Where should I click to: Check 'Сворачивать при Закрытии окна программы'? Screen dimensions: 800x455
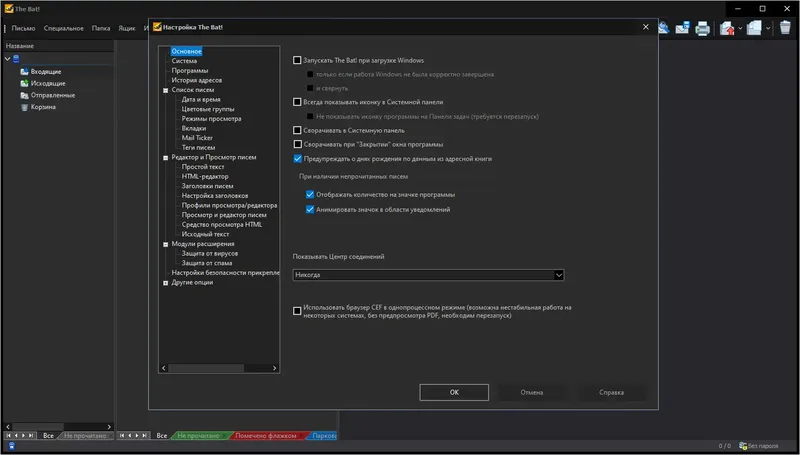tap(297, 144)
